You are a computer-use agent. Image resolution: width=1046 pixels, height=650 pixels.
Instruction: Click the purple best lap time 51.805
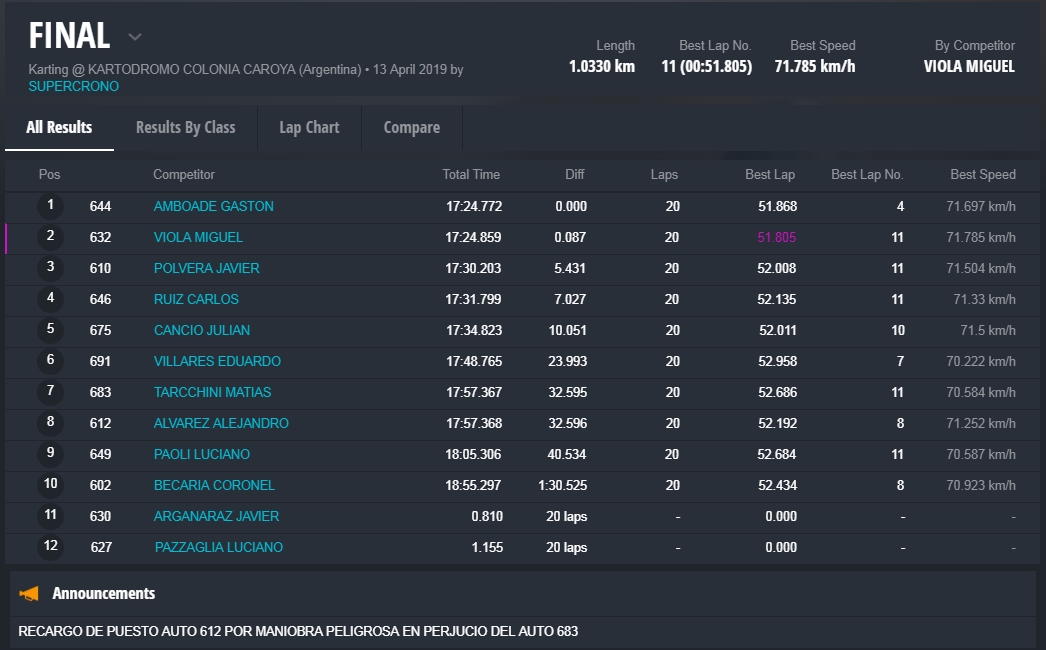pos(776,237)
